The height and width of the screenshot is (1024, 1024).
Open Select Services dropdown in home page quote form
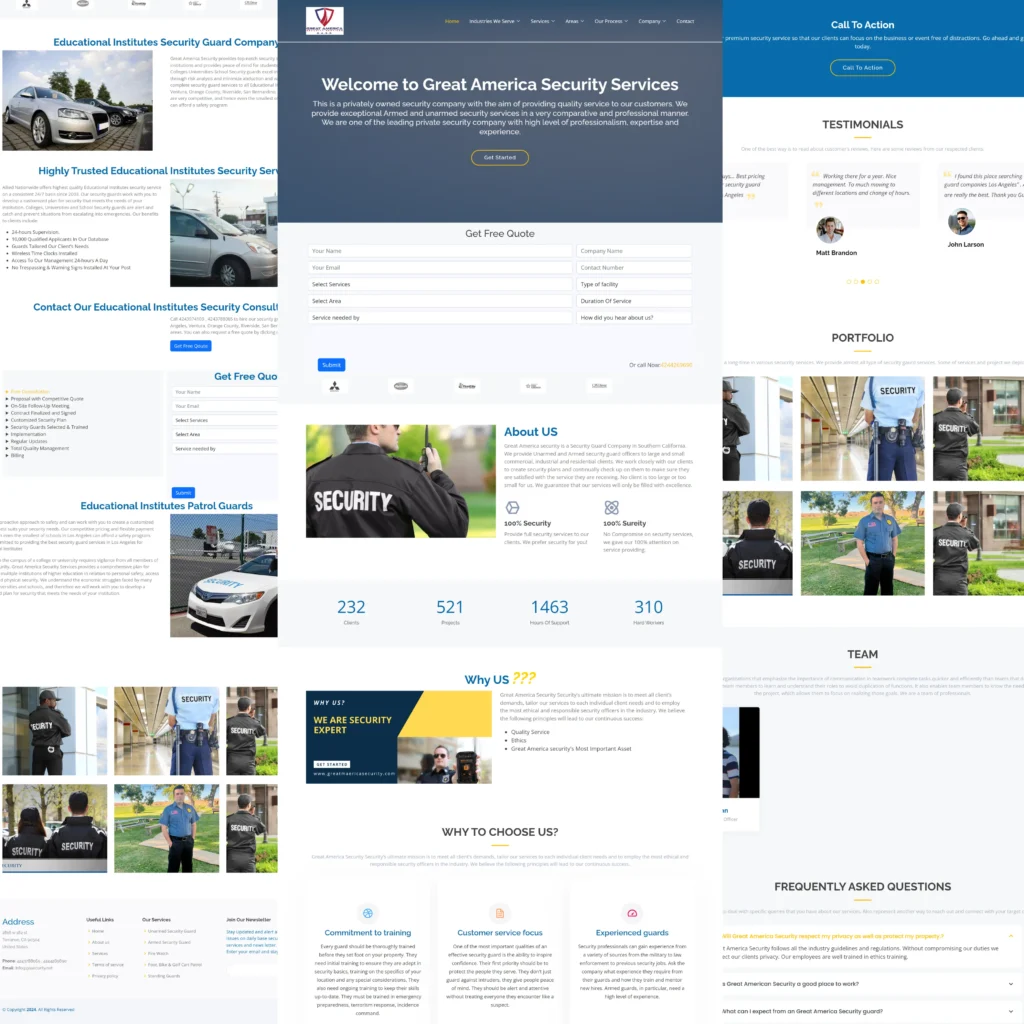[x=440, y=284]
